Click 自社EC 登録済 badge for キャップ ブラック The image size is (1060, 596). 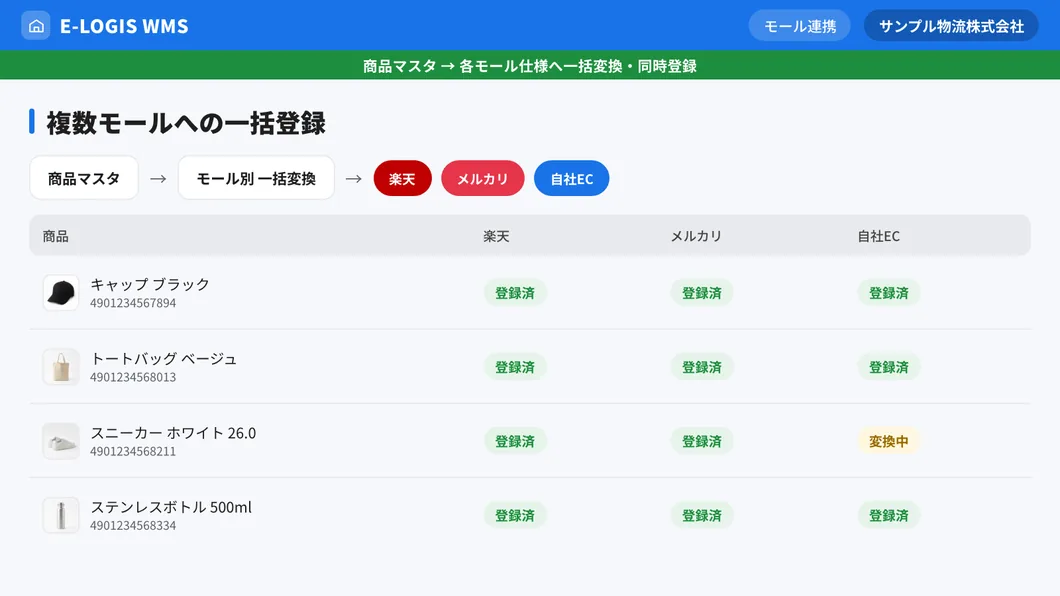pos(889,293)
